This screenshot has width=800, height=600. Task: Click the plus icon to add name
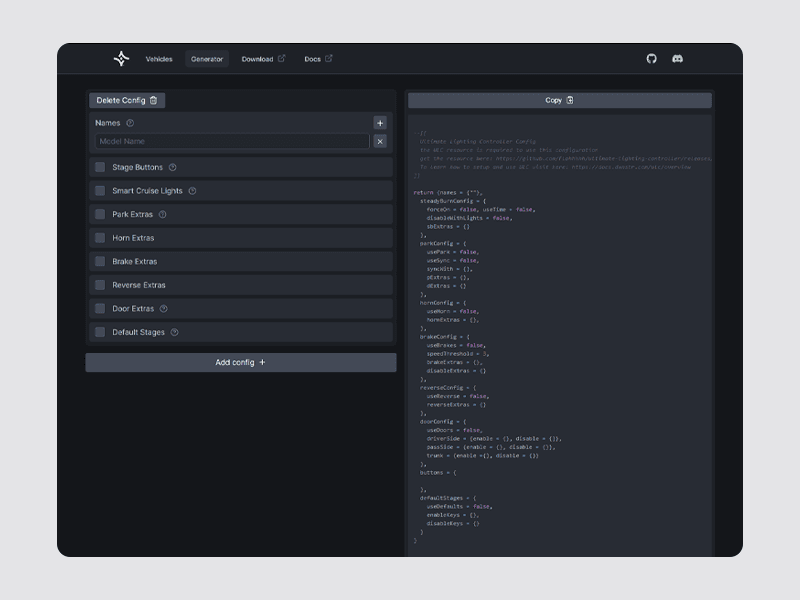380,123
